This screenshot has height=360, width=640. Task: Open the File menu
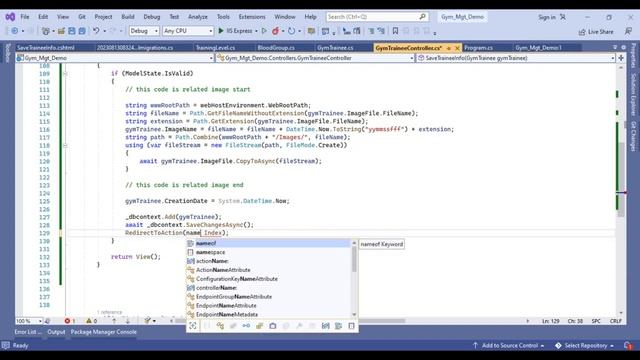[25, 17]
